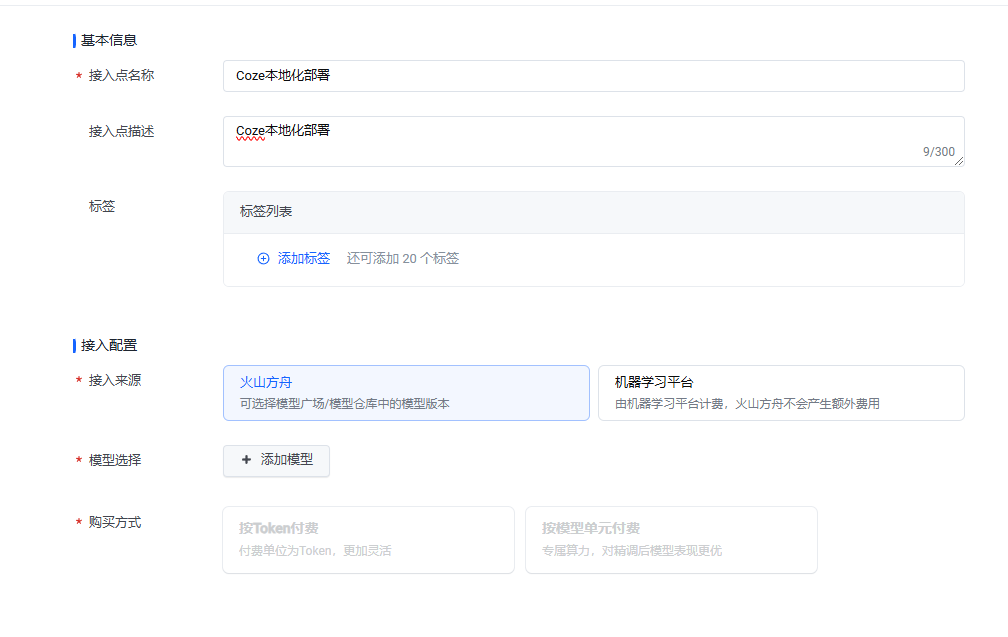Click the 9/300 character counter

coord(939,152)
